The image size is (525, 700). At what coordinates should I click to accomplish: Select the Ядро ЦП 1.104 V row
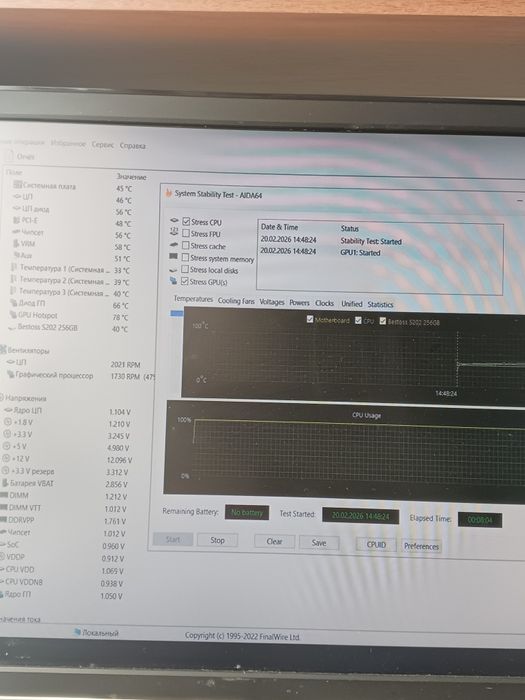[x=67, y=411]
